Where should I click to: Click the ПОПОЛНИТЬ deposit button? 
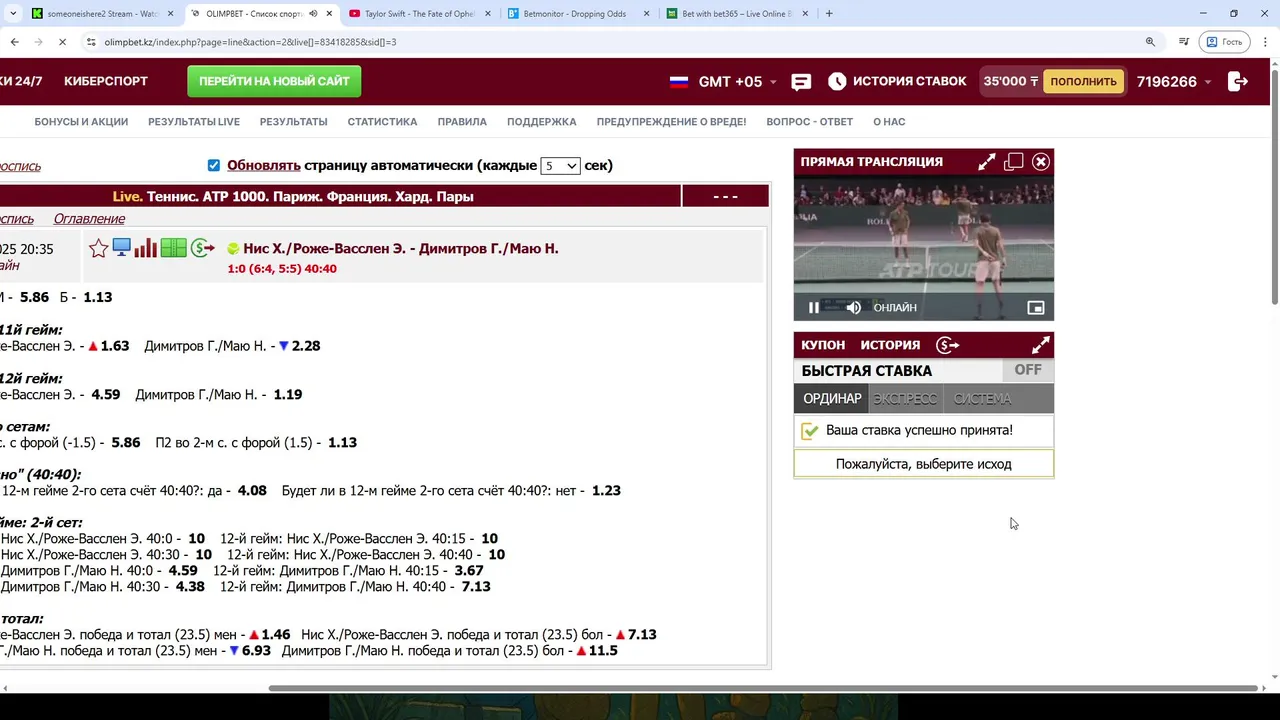(x=1083, y=82)
